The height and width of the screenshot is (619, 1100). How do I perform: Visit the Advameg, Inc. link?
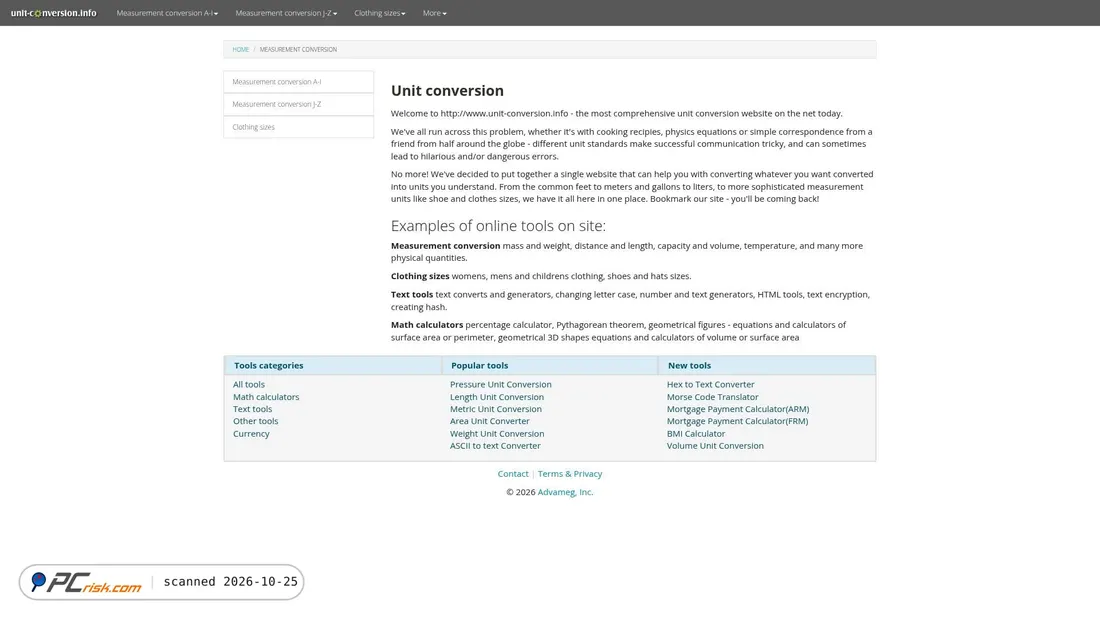pos(565,492)
